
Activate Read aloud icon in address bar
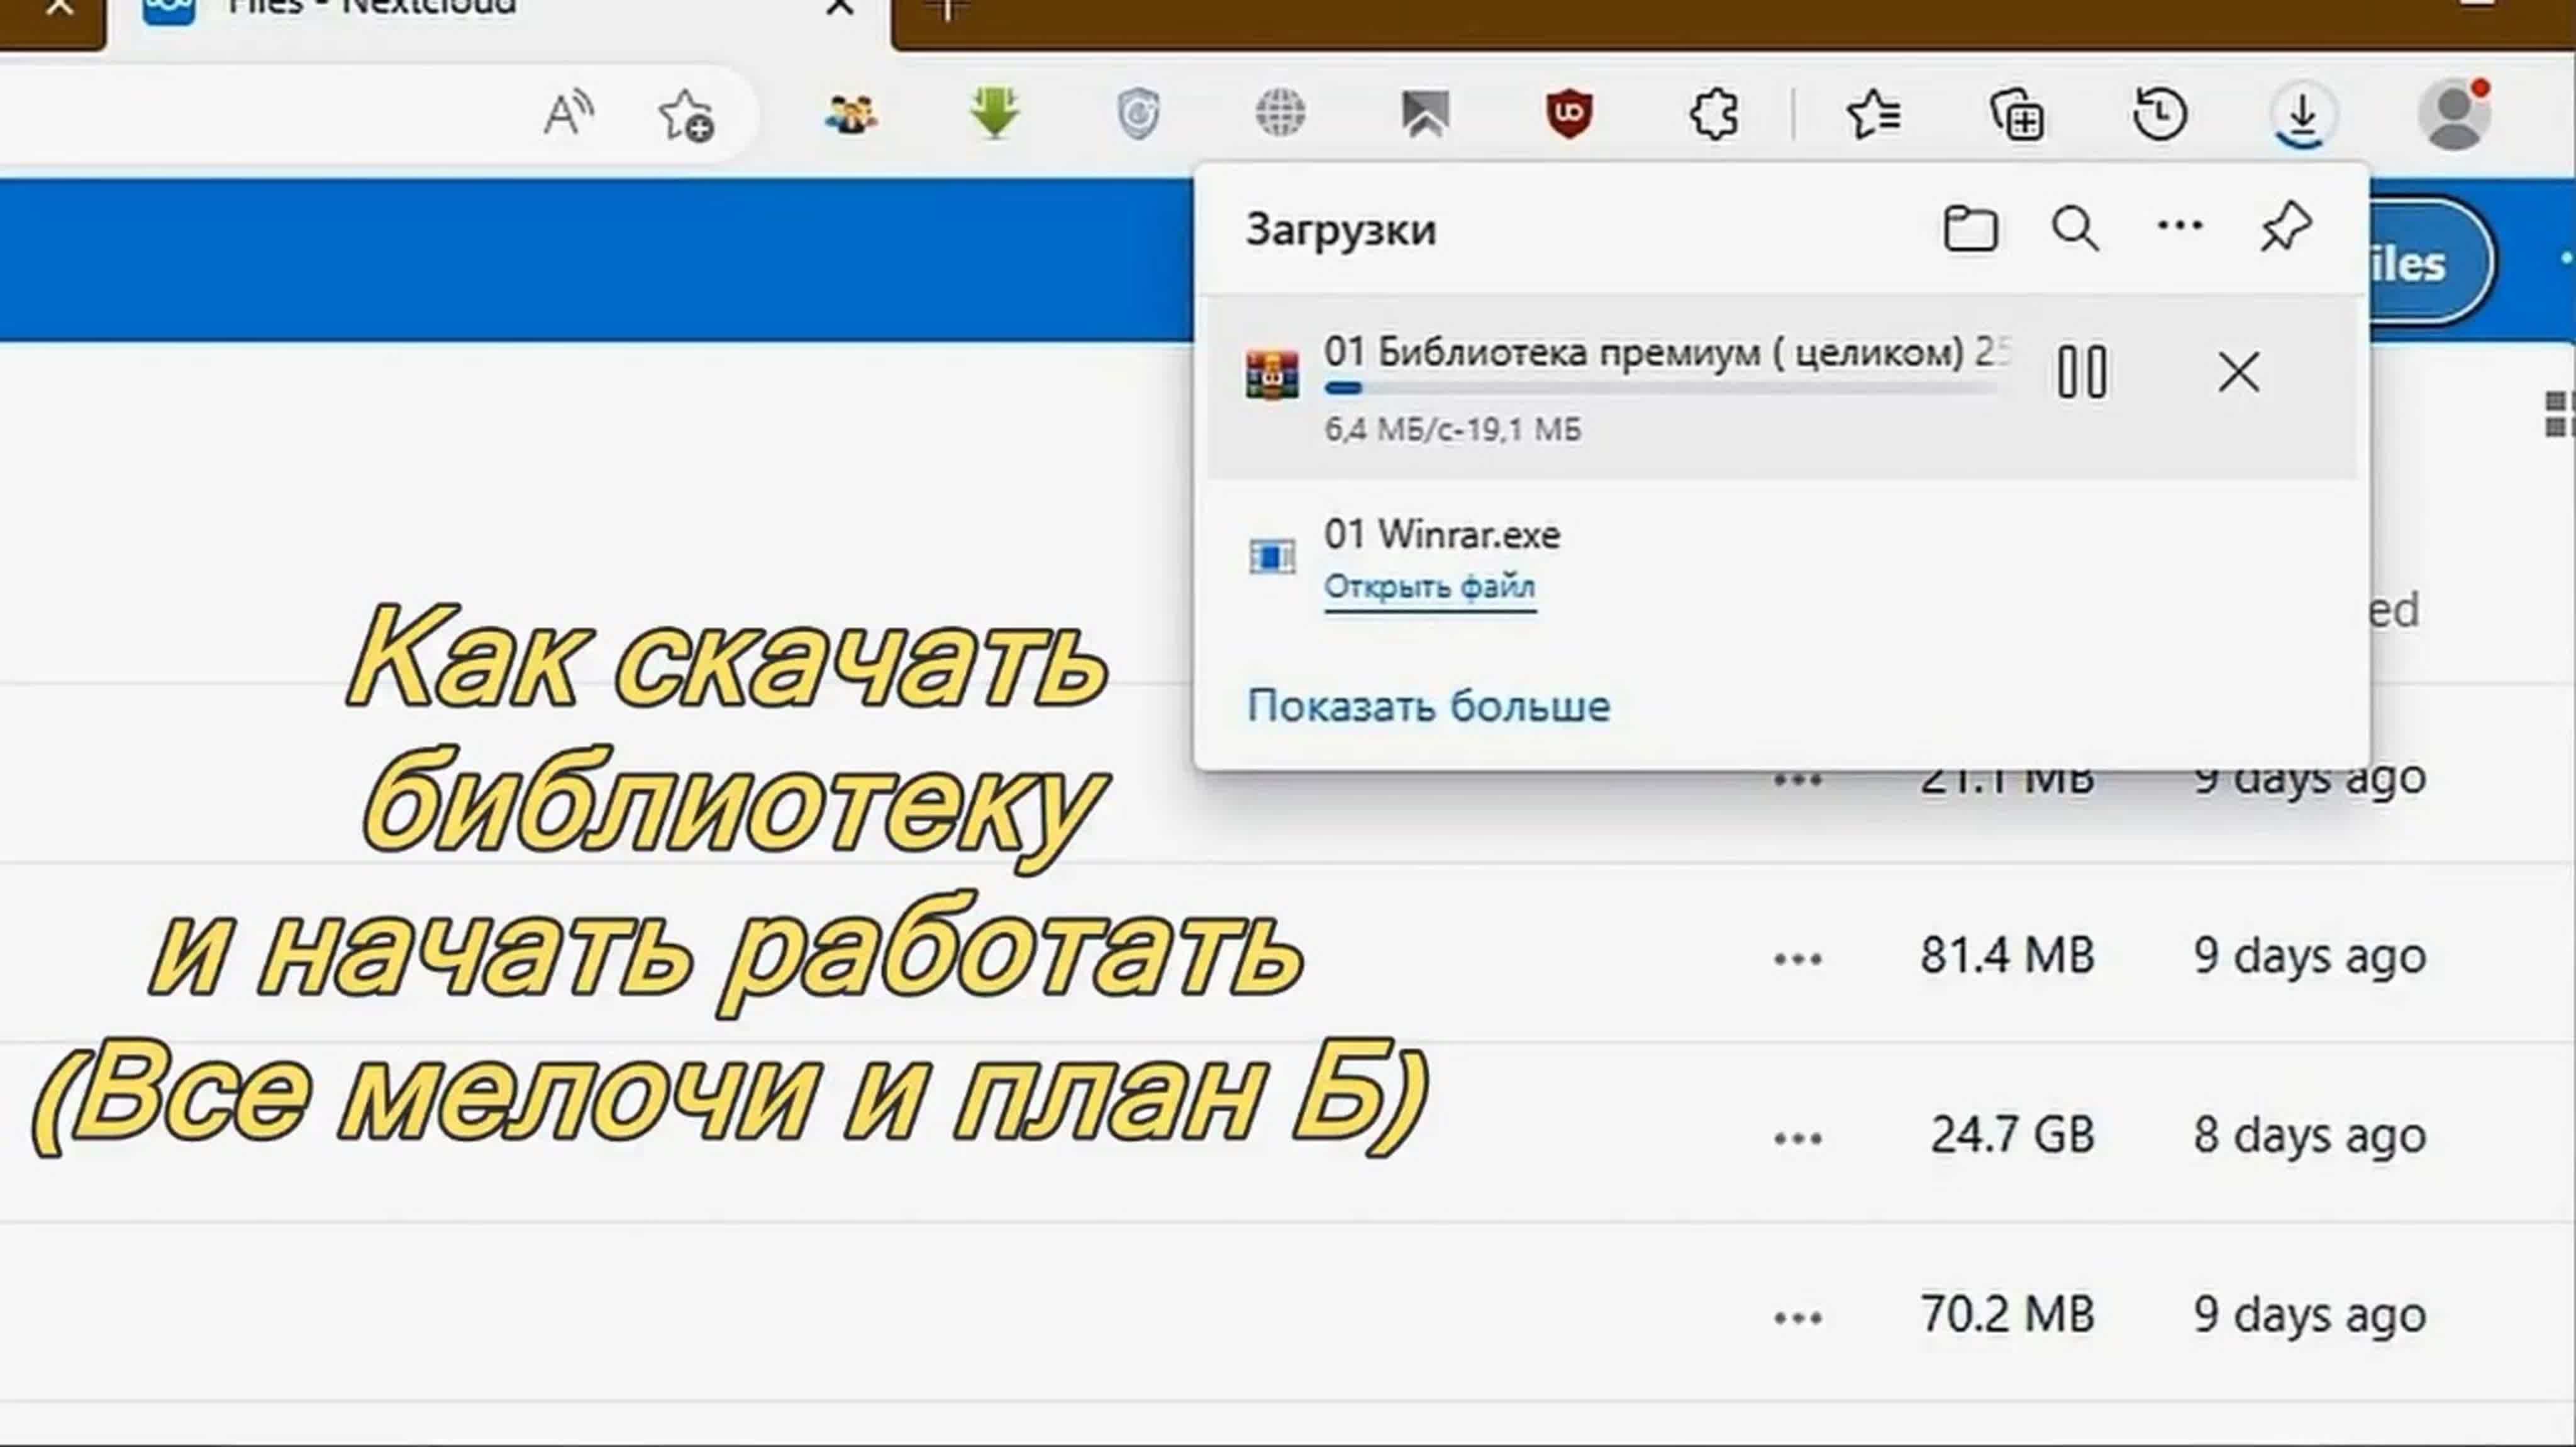pos(568,113)
